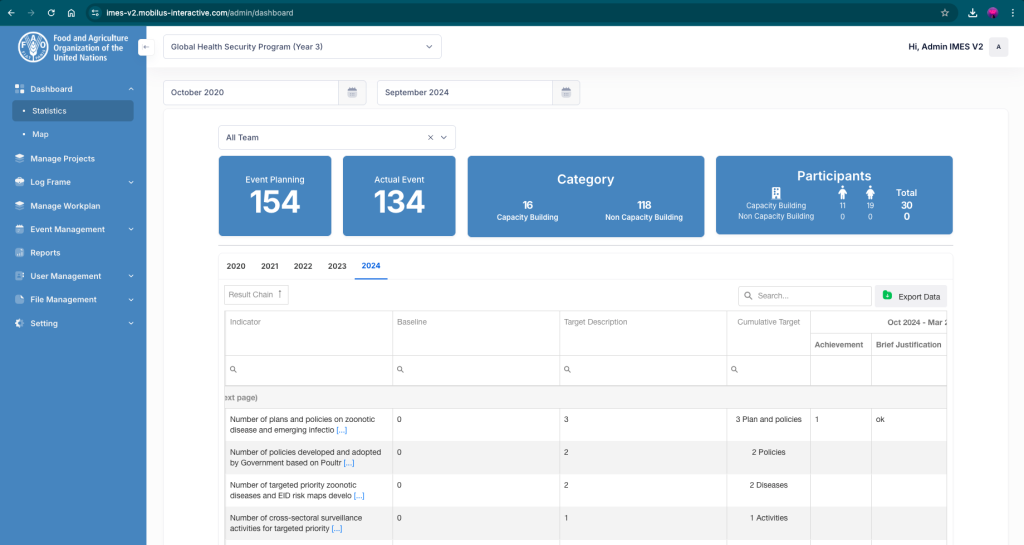Expand the Log Frame sidebar menu
Image resolution: width=1024 pixels, height=545 pixels.
[x=131, y=182]
